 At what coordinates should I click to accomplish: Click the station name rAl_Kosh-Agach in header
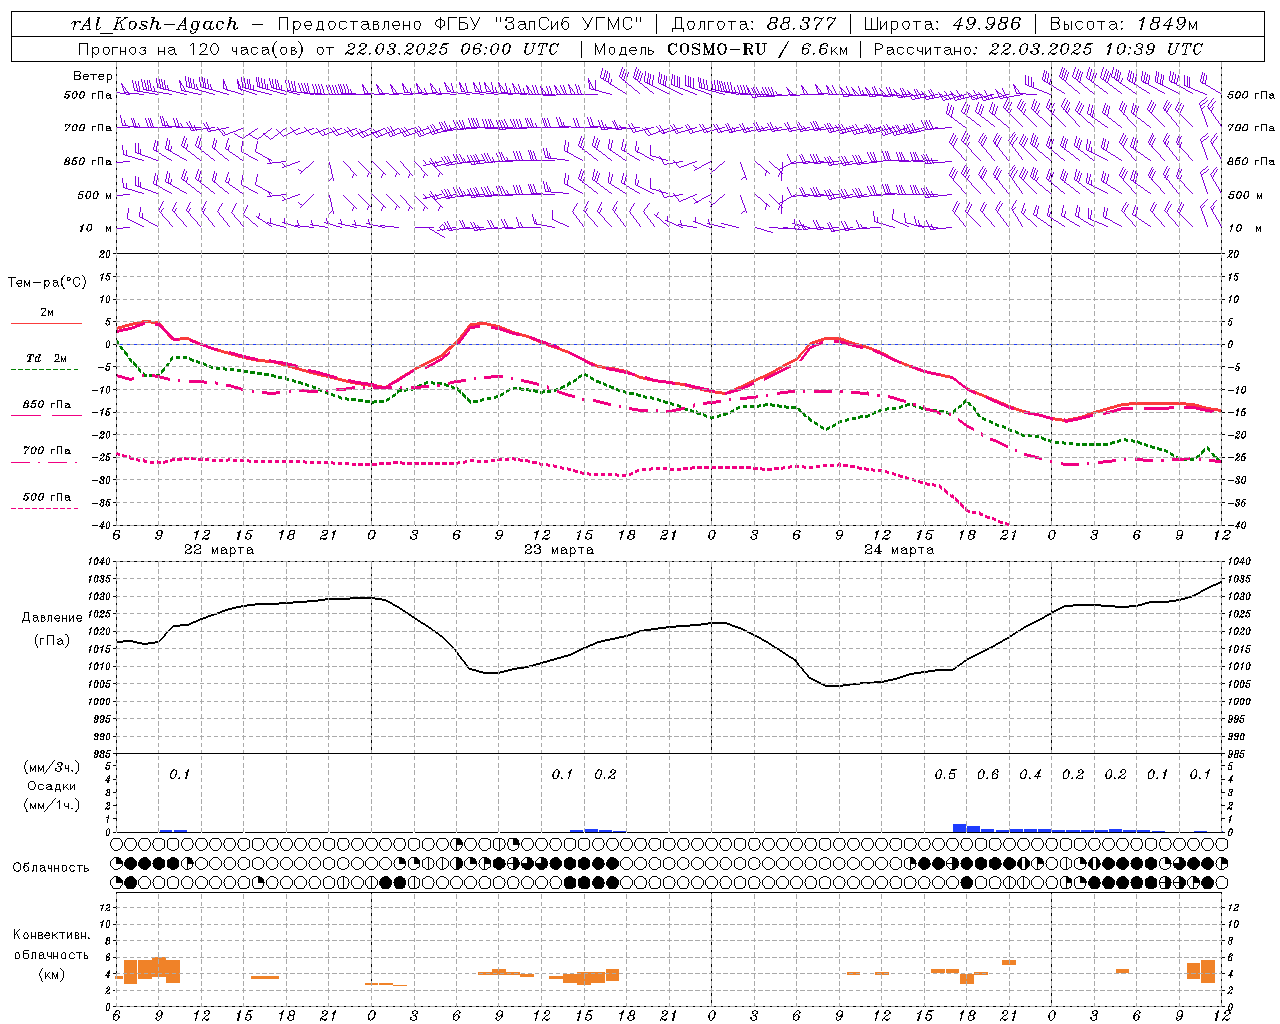tap(155, 24)
